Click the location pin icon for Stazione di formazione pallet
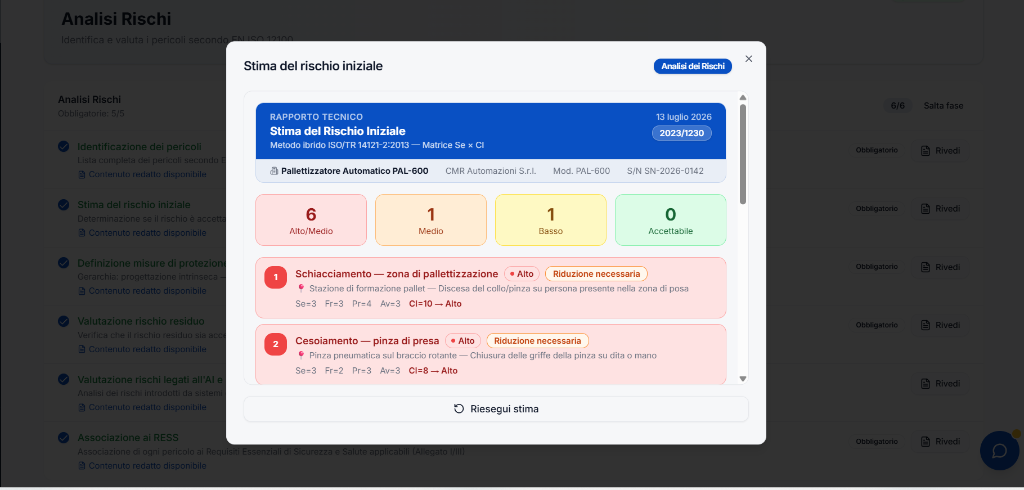Image resolution: width=1024 pixels, height=490 pixels. (x=301, y=289)
